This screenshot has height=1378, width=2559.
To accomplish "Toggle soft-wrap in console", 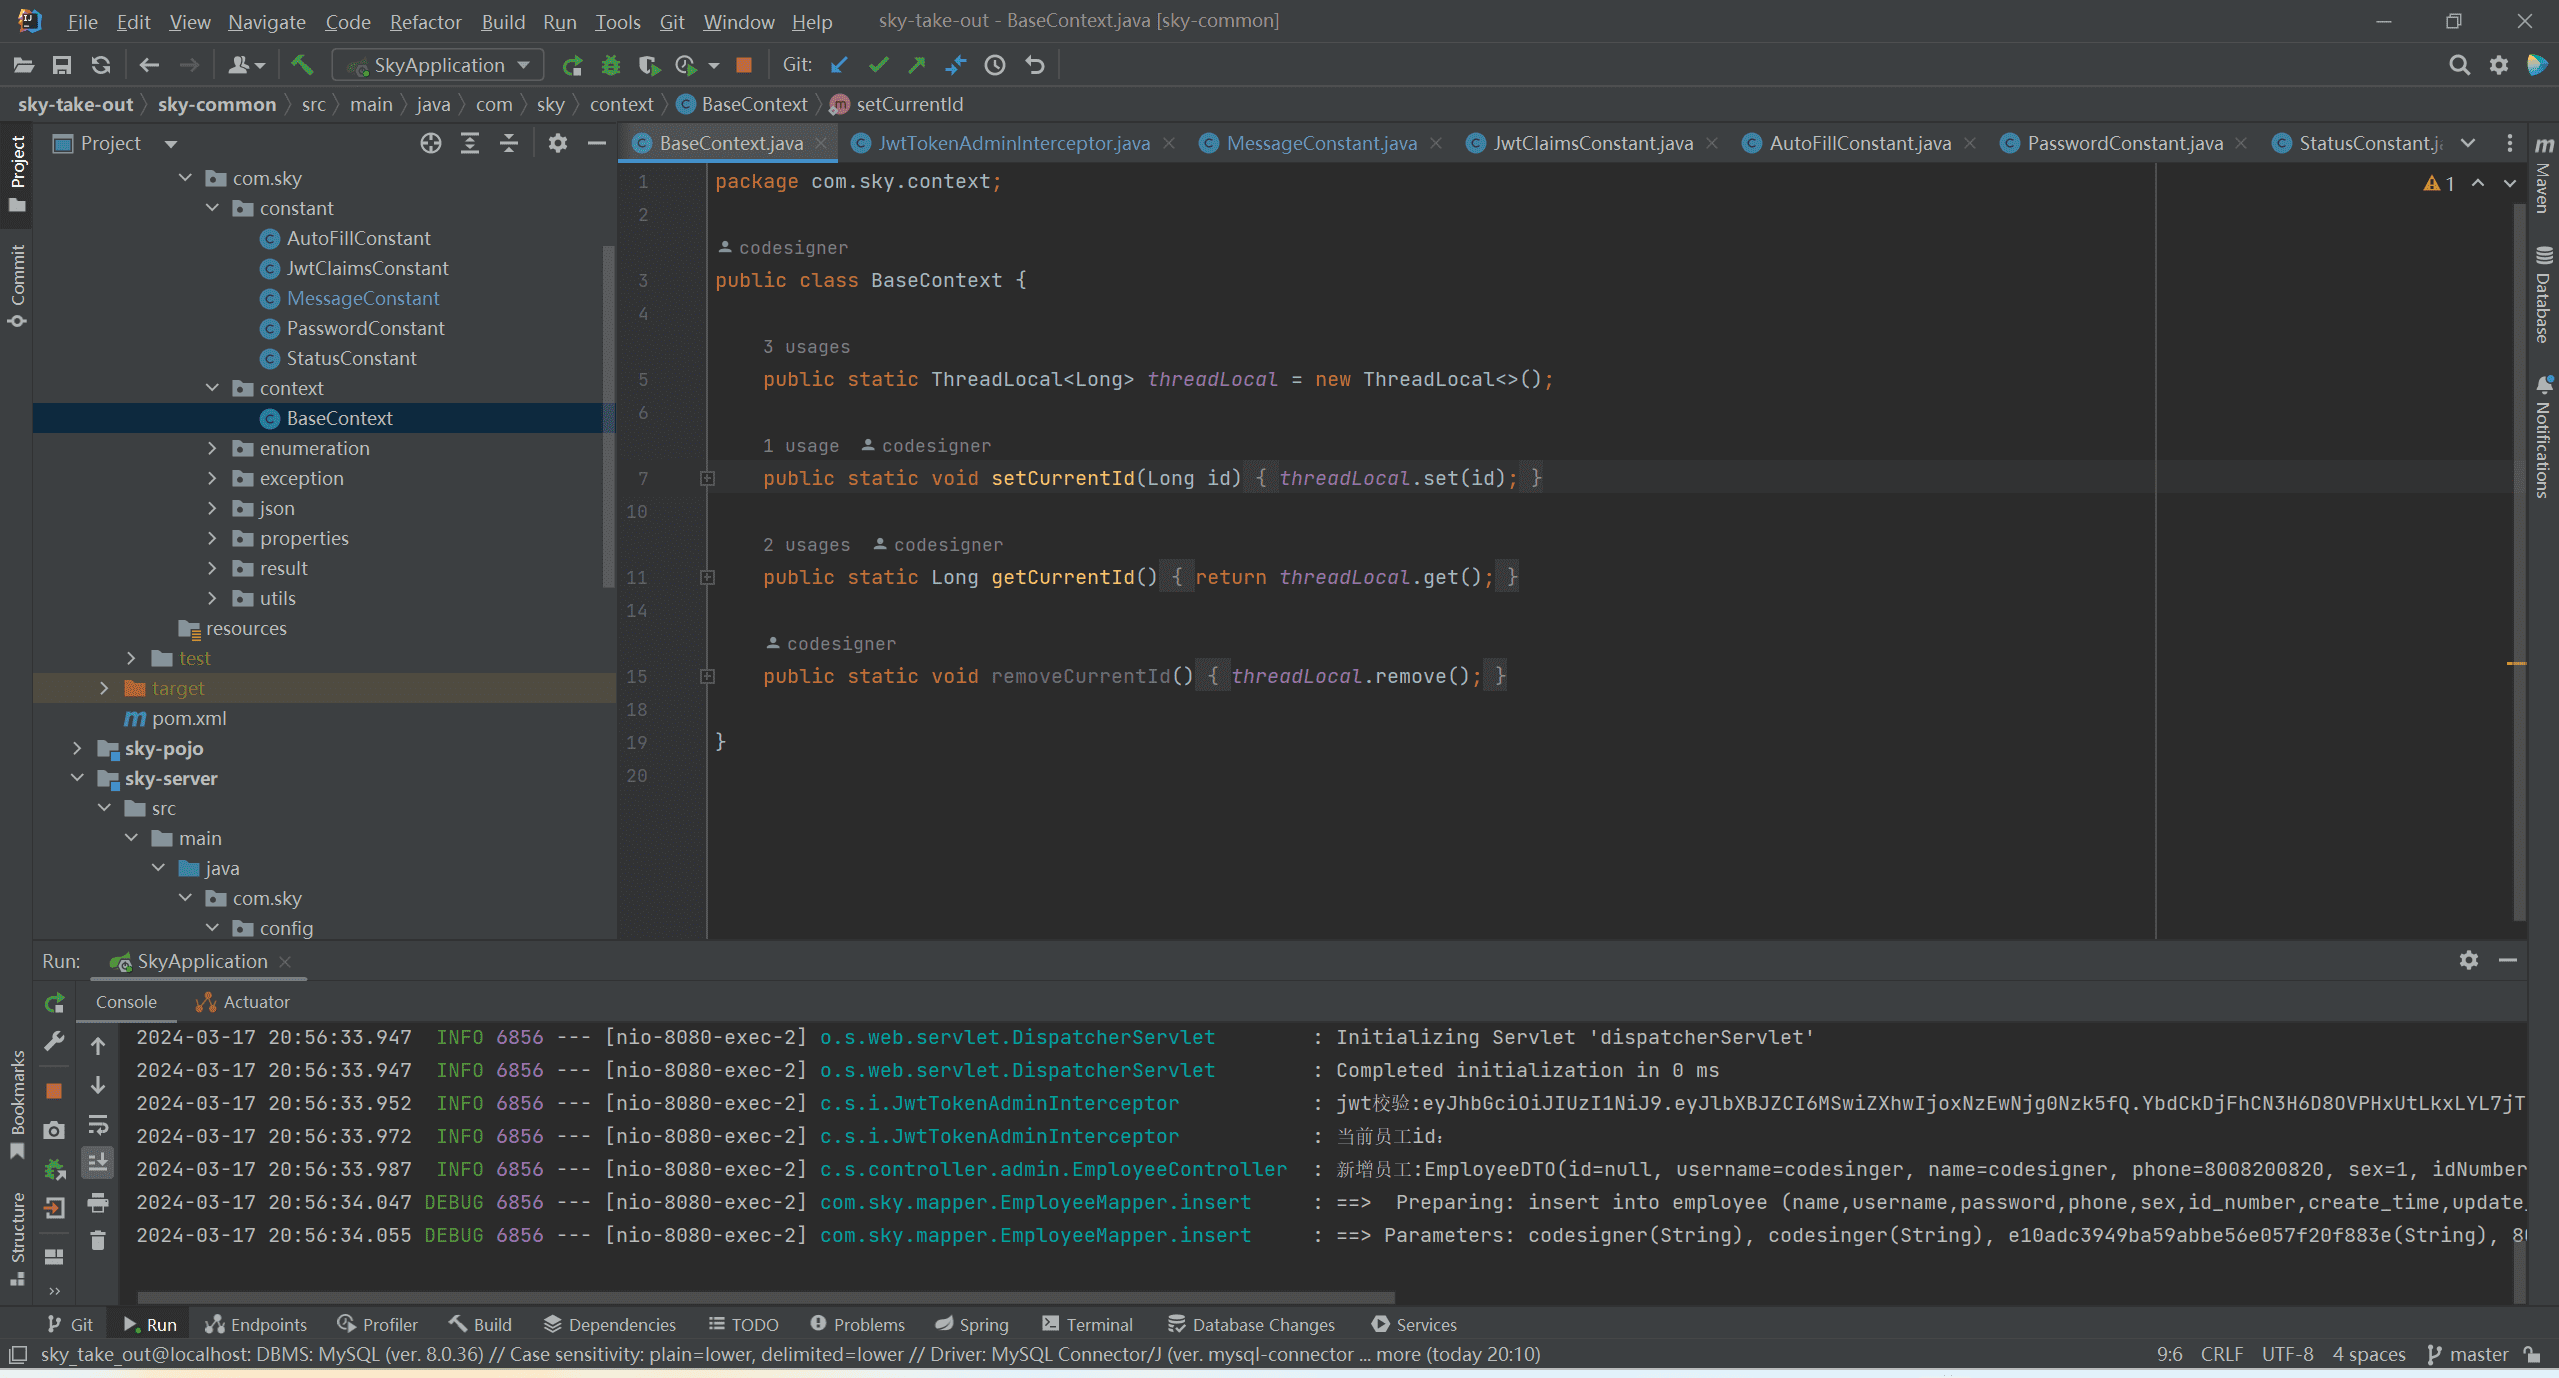I will pyautogui.click(x=98, y=1125).
